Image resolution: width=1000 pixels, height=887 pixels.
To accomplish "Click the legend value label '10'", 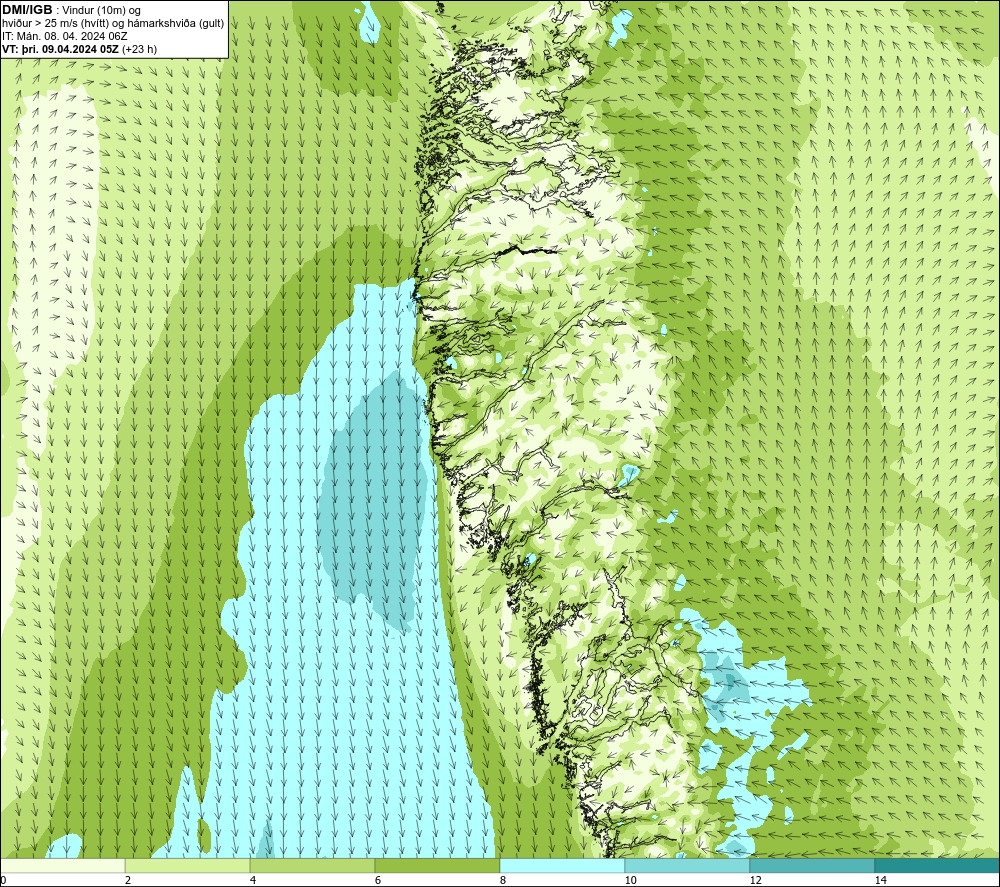I will [x=630, y=880].
